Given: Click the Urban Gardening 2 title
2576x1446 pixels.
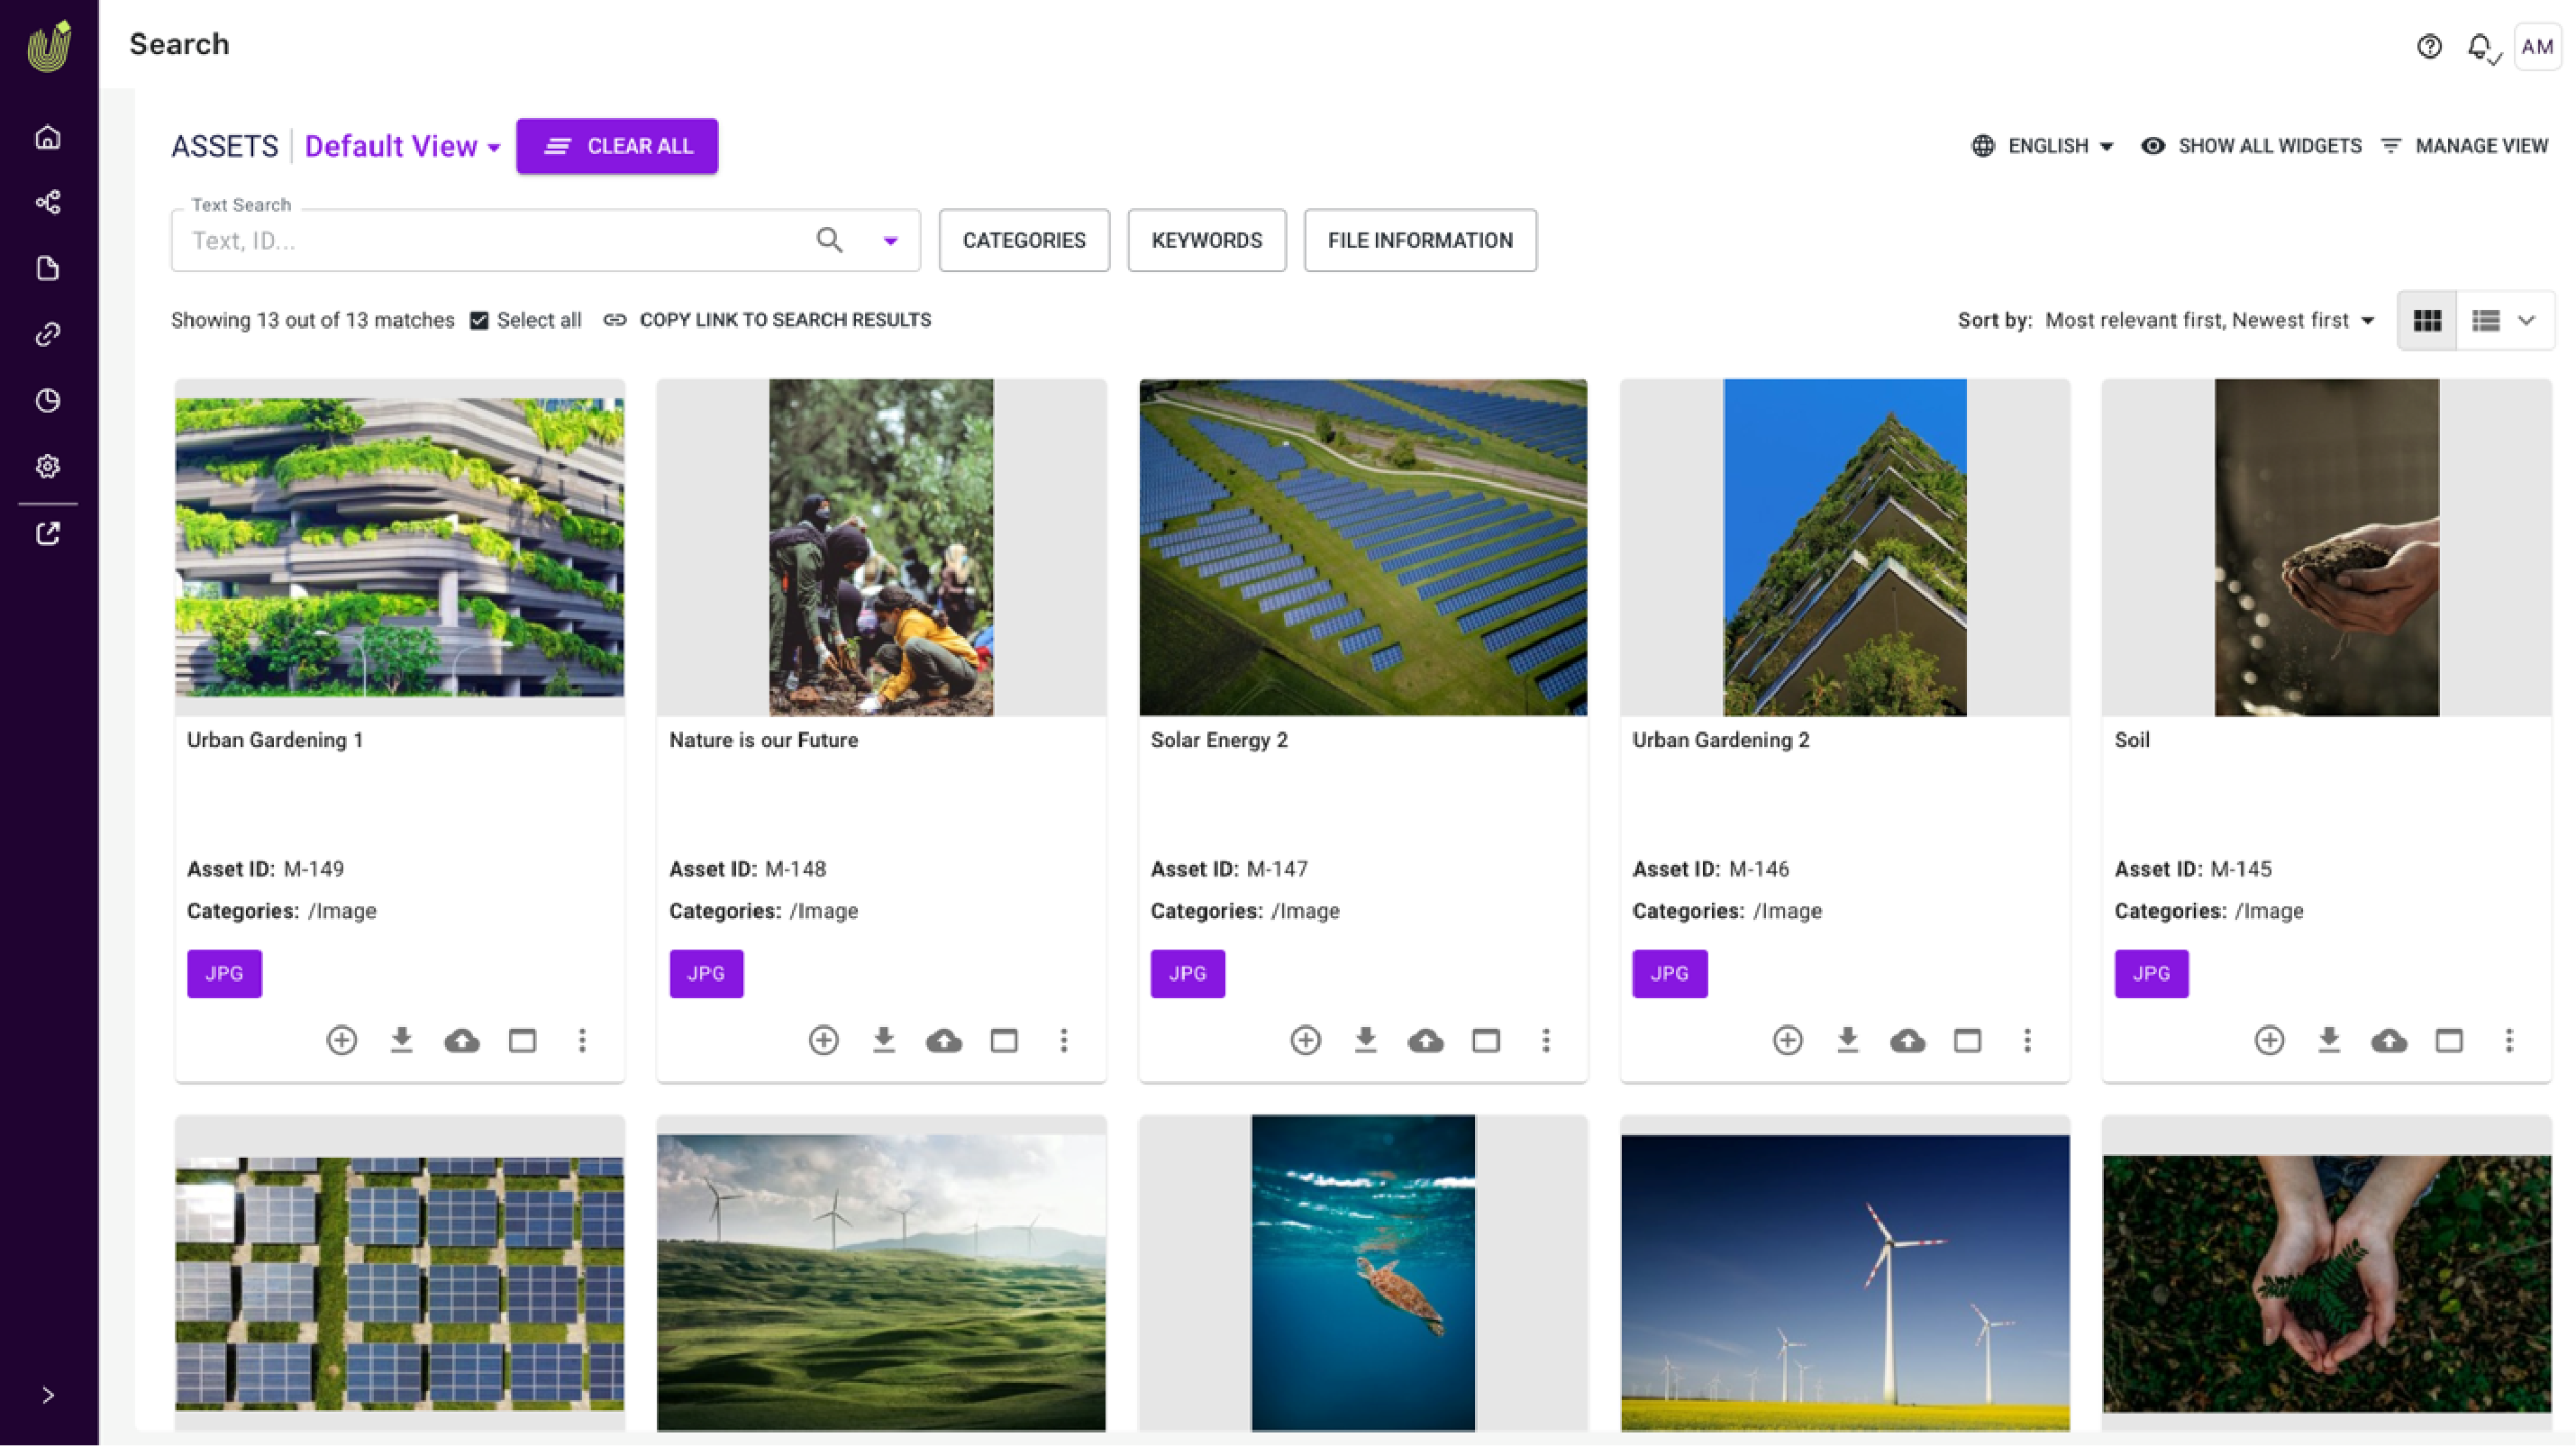Looking at the screenshot, I should pos(1721,741).
